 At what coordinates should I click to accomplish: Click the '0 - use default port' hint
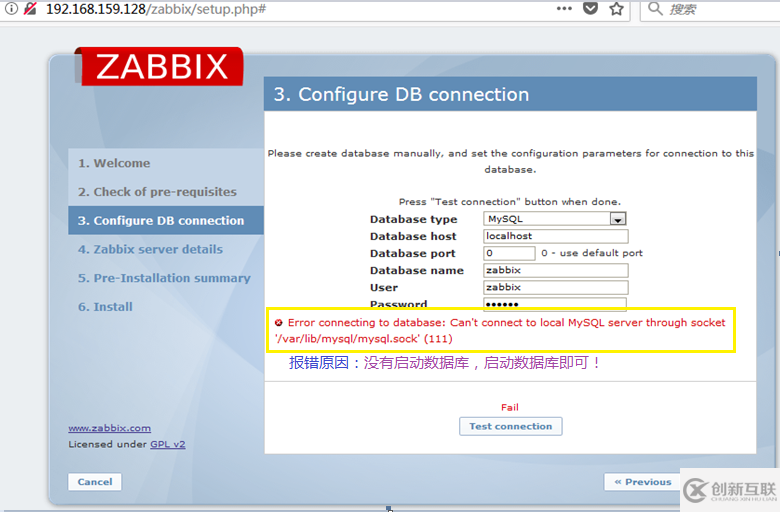pyautogui.click(x=592, y=253)
